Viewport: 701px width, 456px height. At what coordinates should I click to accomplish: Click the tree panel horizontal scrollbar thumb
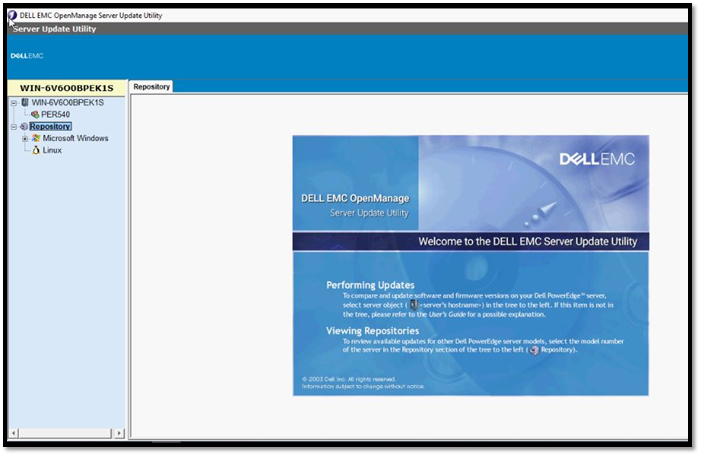point(65,433)
